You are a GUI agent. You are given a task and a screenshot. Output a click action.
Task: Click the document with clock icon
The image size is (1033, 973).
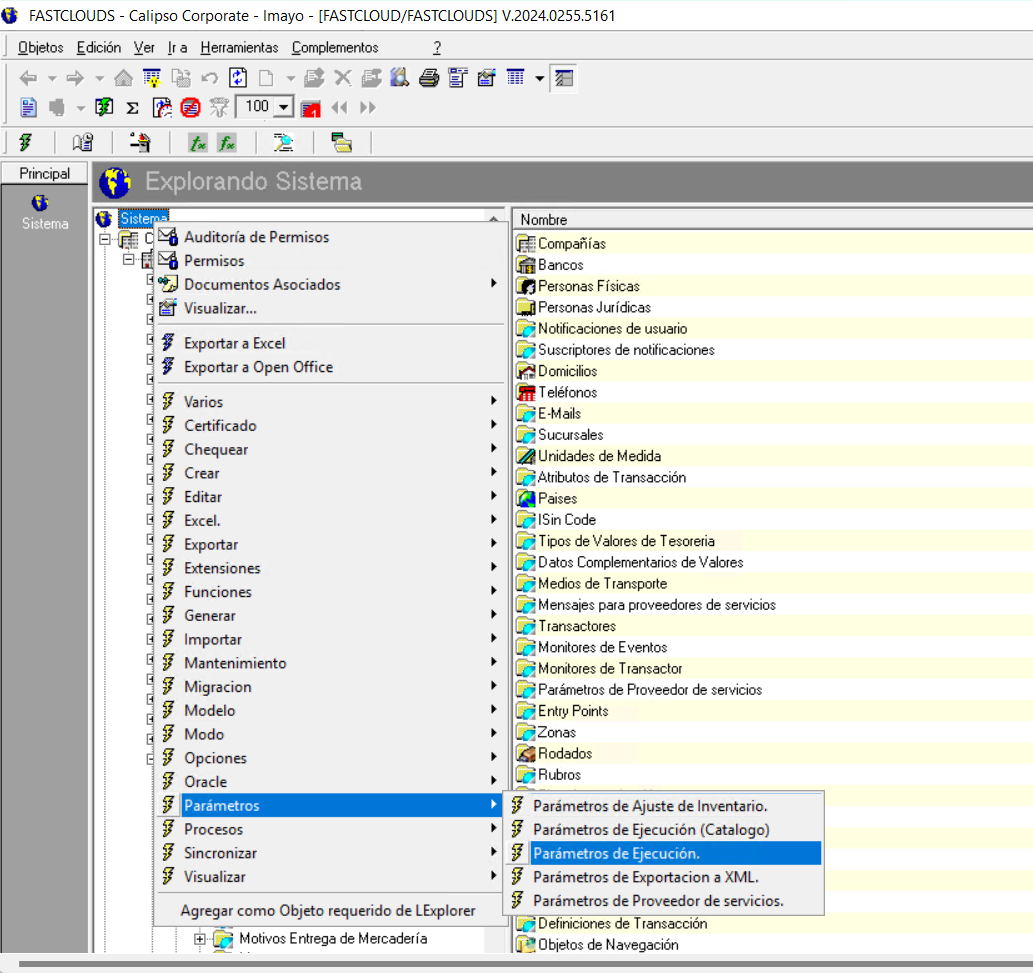[161, 107]
